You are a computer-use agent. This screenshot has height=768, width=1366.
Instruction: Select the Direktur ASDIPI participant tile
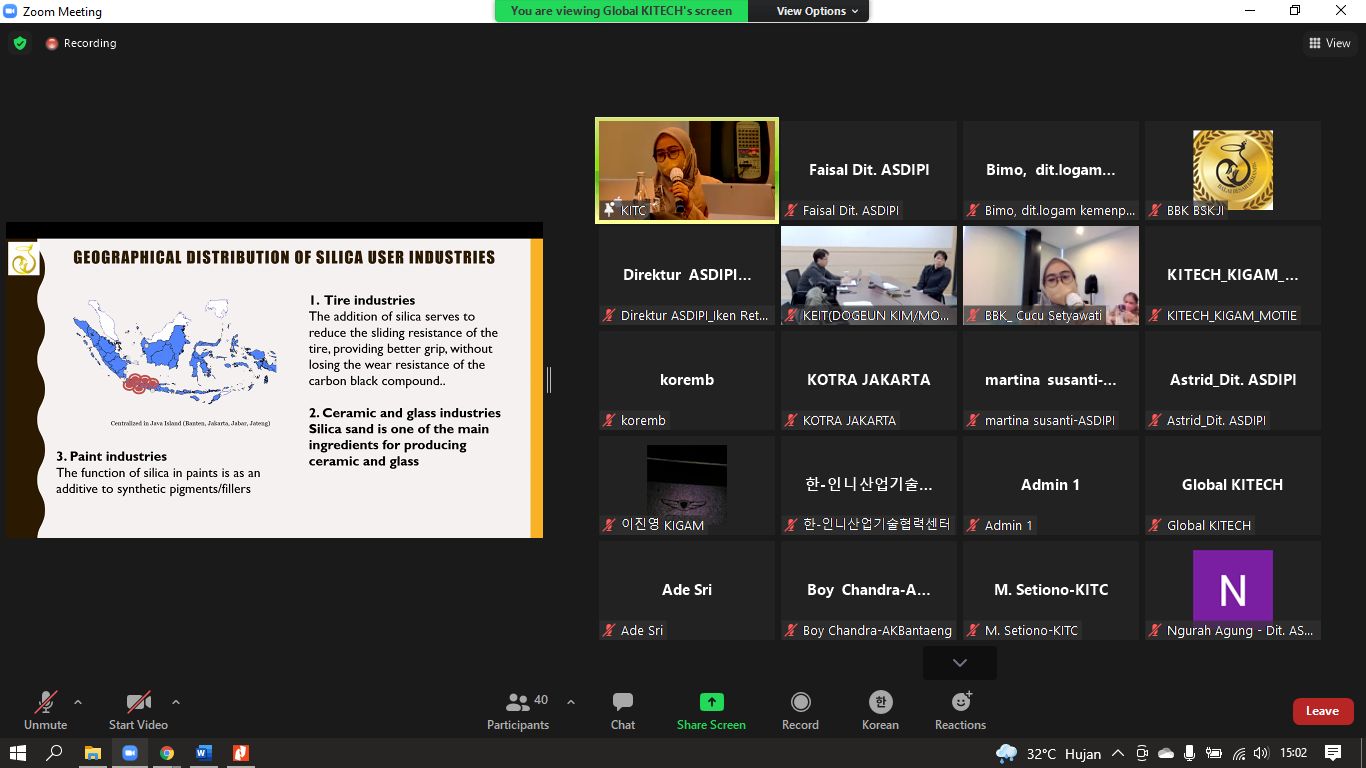click(687, 275)
